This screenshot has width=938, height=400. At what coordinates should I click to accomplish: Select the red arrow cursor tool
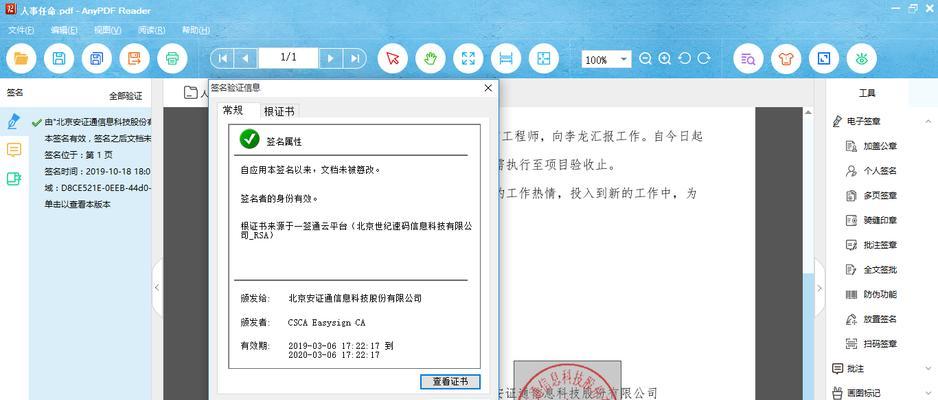393,59
